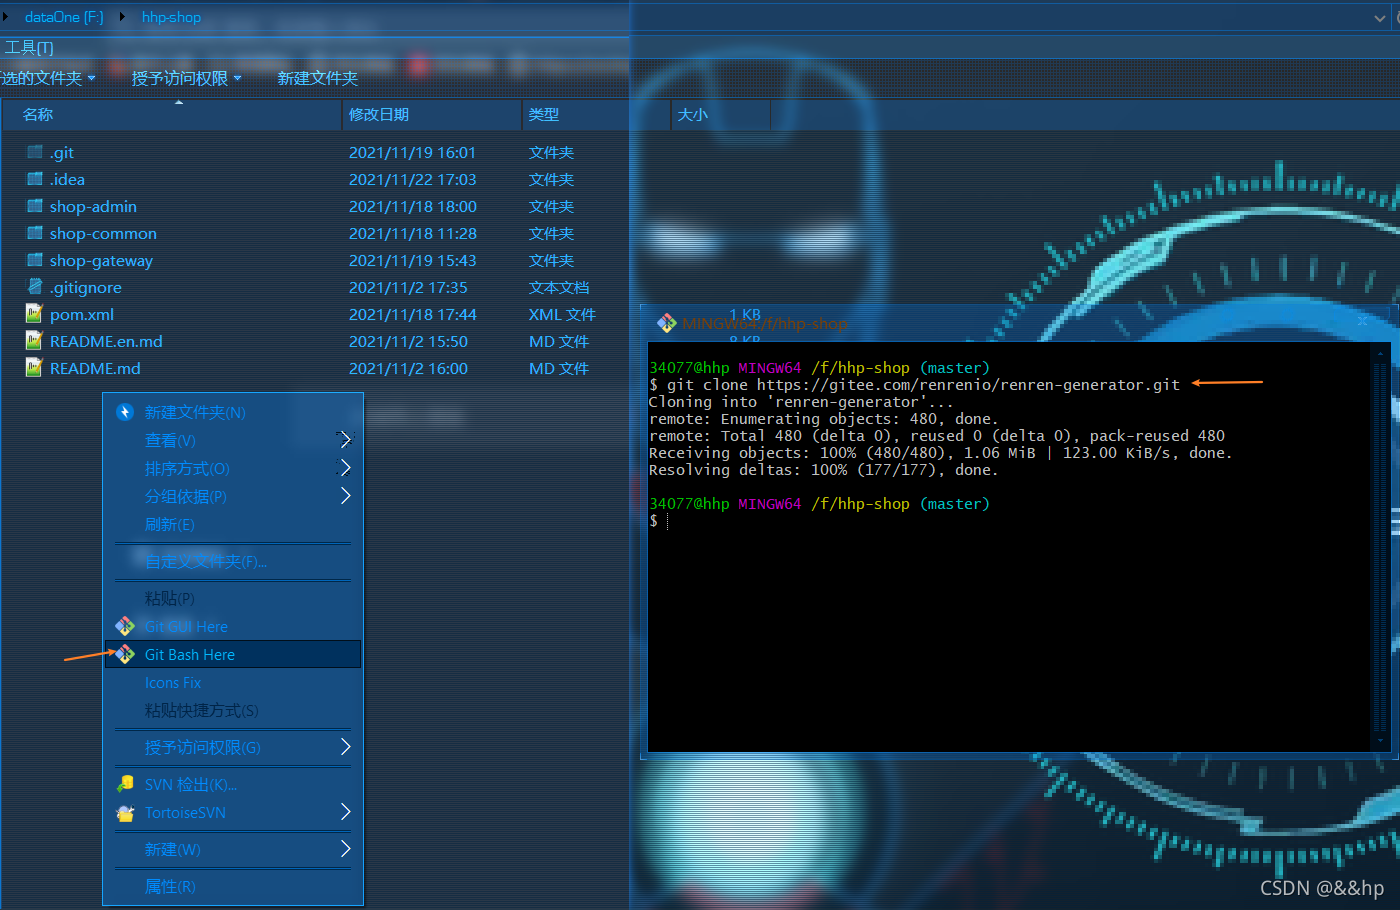Click the .git folder icon
This screenshot has width=1400, height=910.
pos(35,152)
